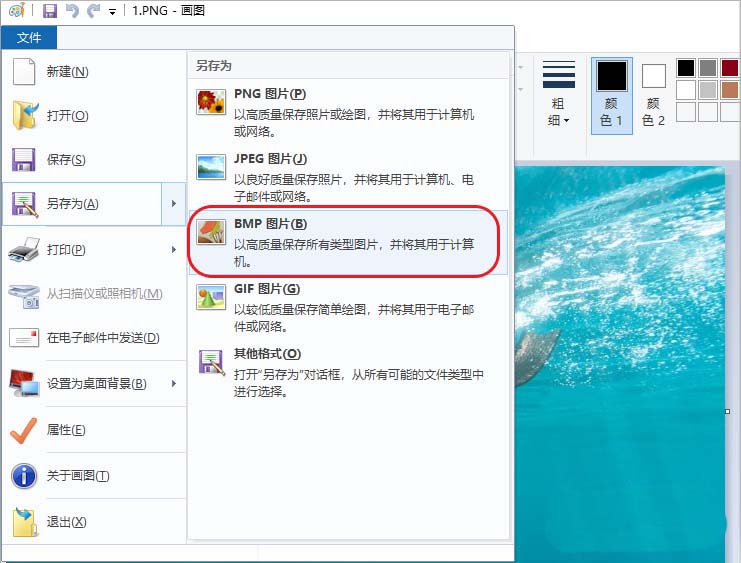Viewport: 741px width, 563px height.
Task: Pick the black swatch in color palette
Action: pos(685,68)
